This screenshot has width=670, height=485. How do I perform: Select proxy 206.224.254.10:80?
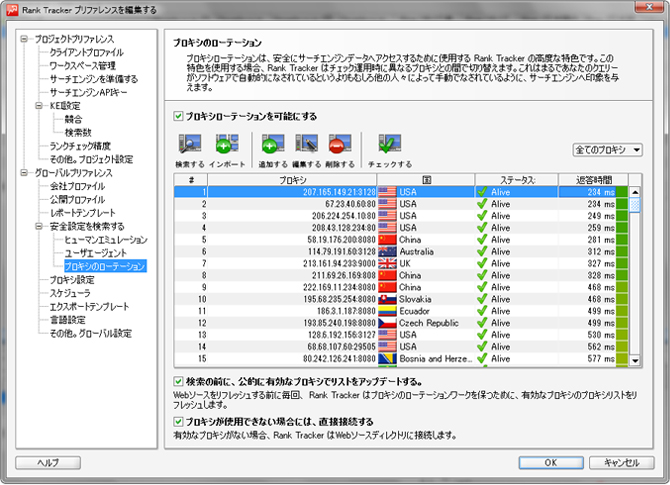(344, 216)
